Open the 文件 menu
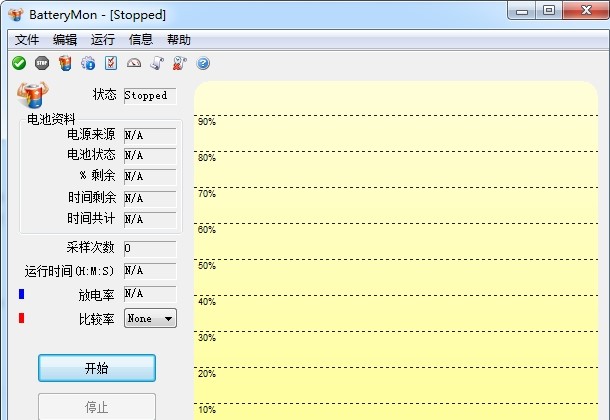Screen dimensions: 610x420 27,40
